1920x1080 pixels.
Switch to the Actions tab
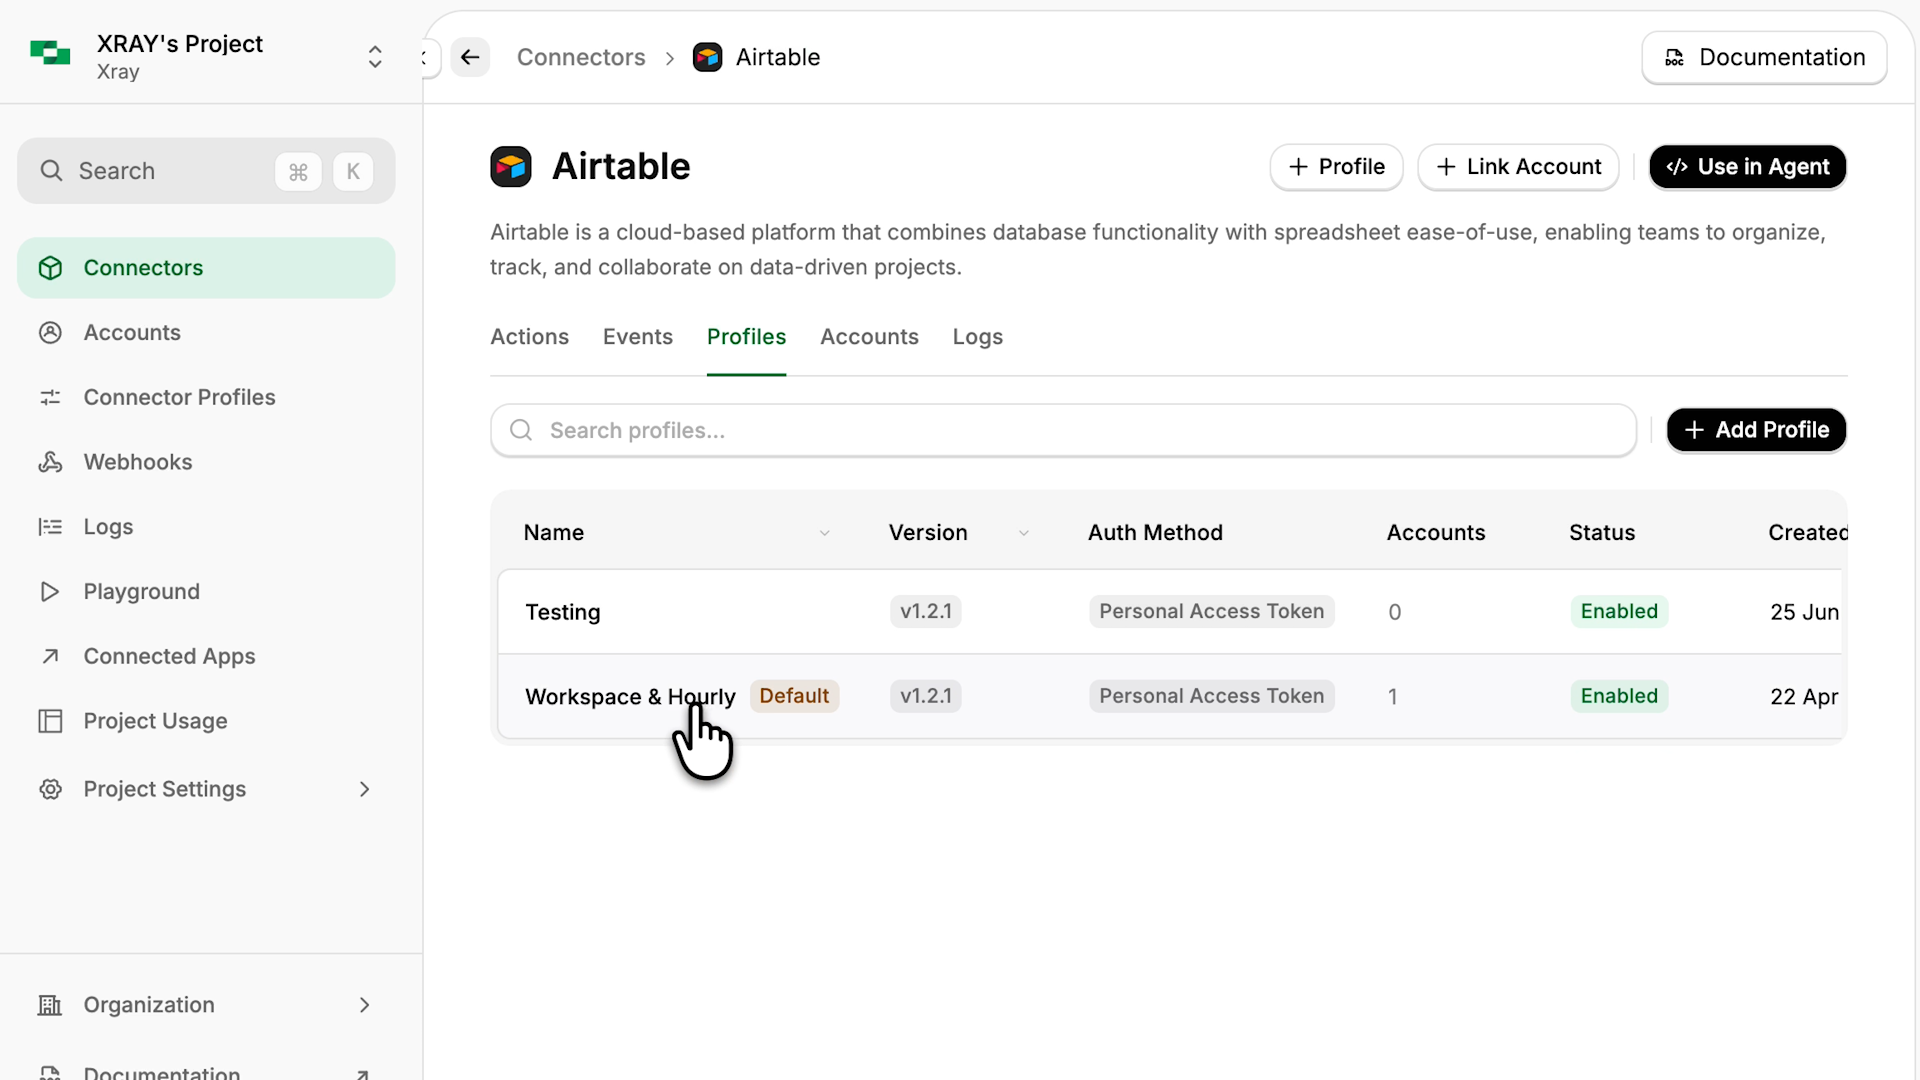coord(529,337)
